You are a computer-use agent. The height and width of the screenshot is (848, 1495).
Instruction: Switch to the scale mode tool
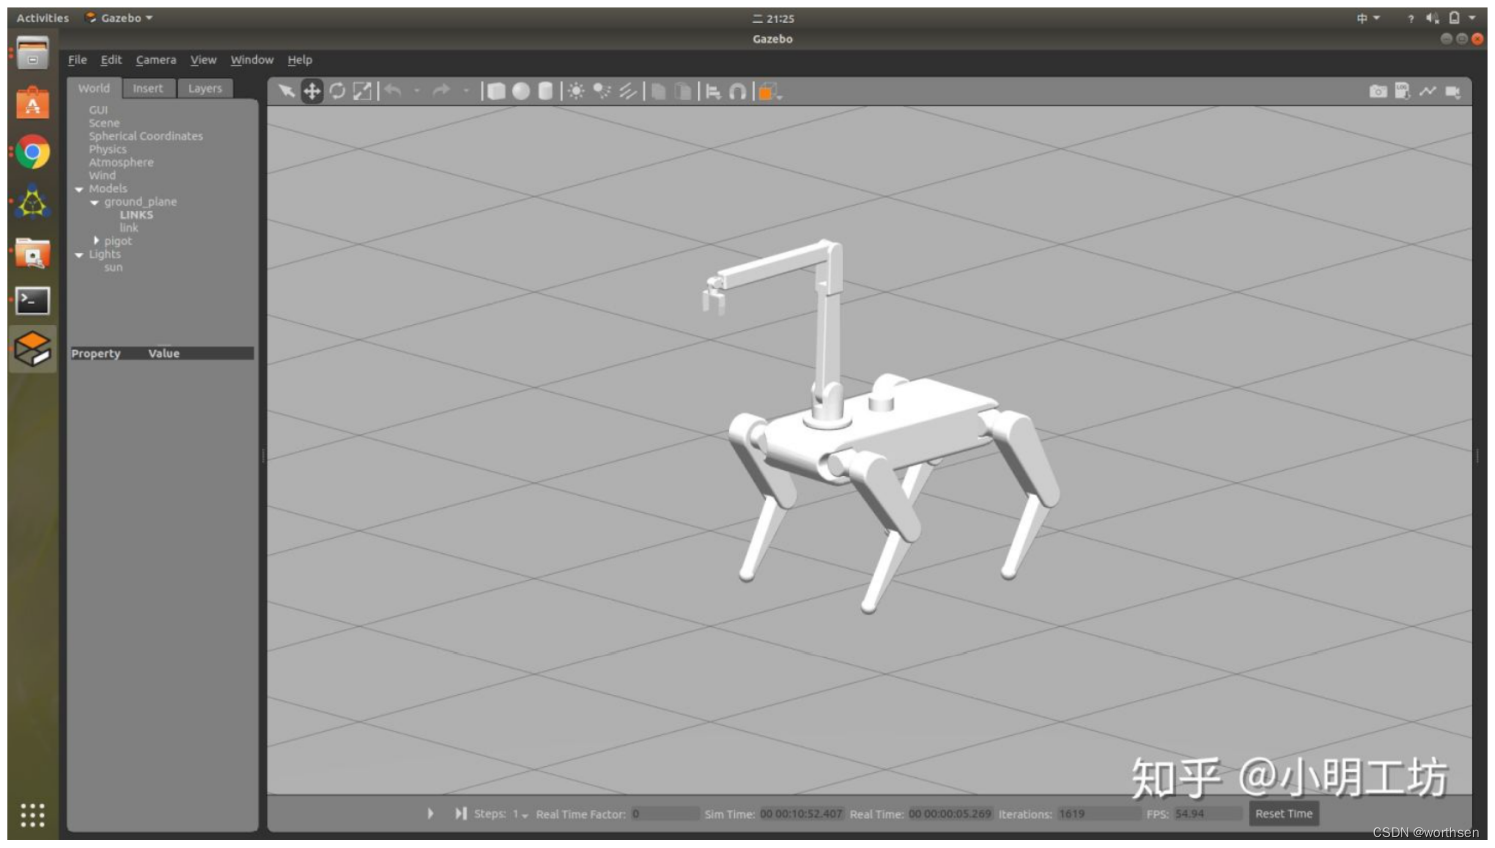click(x=362, y=91)
